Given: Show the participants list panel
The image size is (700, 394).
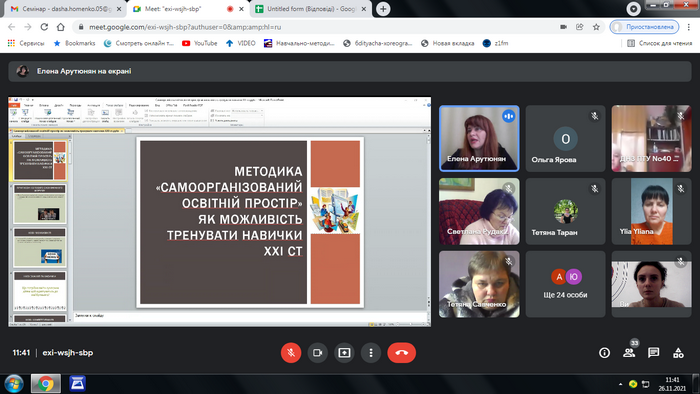Looking at the screenshot, I should 629,353.
